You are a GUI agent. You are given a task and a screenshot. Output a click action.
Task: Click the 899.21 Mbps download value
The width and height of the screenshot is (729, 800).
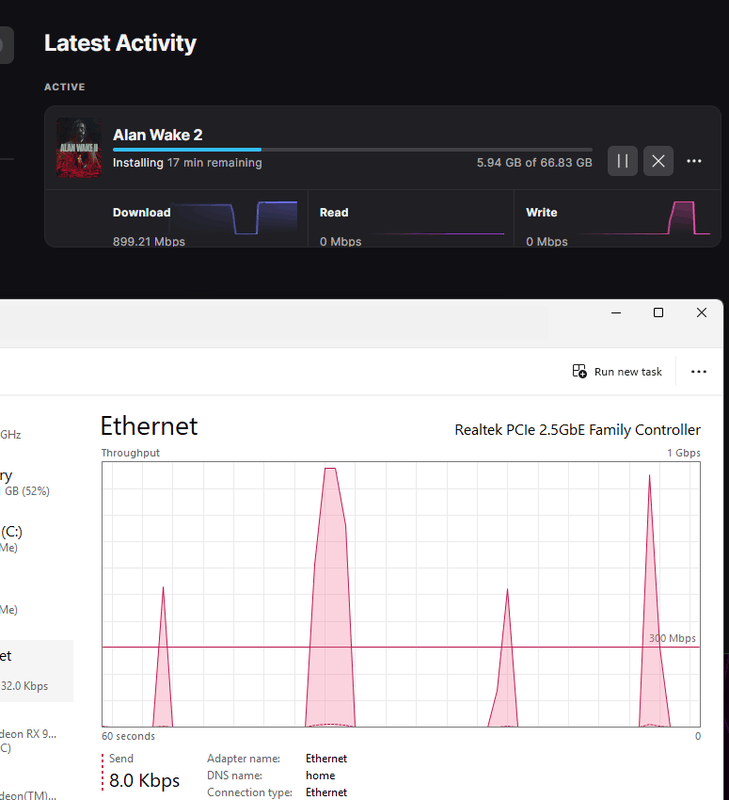pos(149,241)
